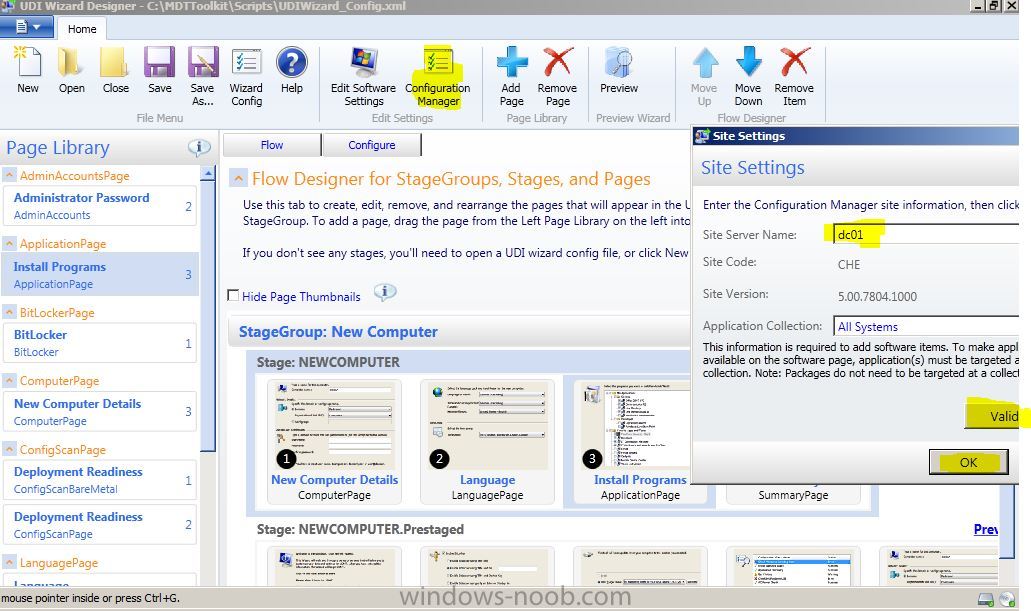The width and height of the screenshot is (1031, 611).
Task: Select Deployment Readiness ConfigScanBareMetal item
Action: pos(100,480)
